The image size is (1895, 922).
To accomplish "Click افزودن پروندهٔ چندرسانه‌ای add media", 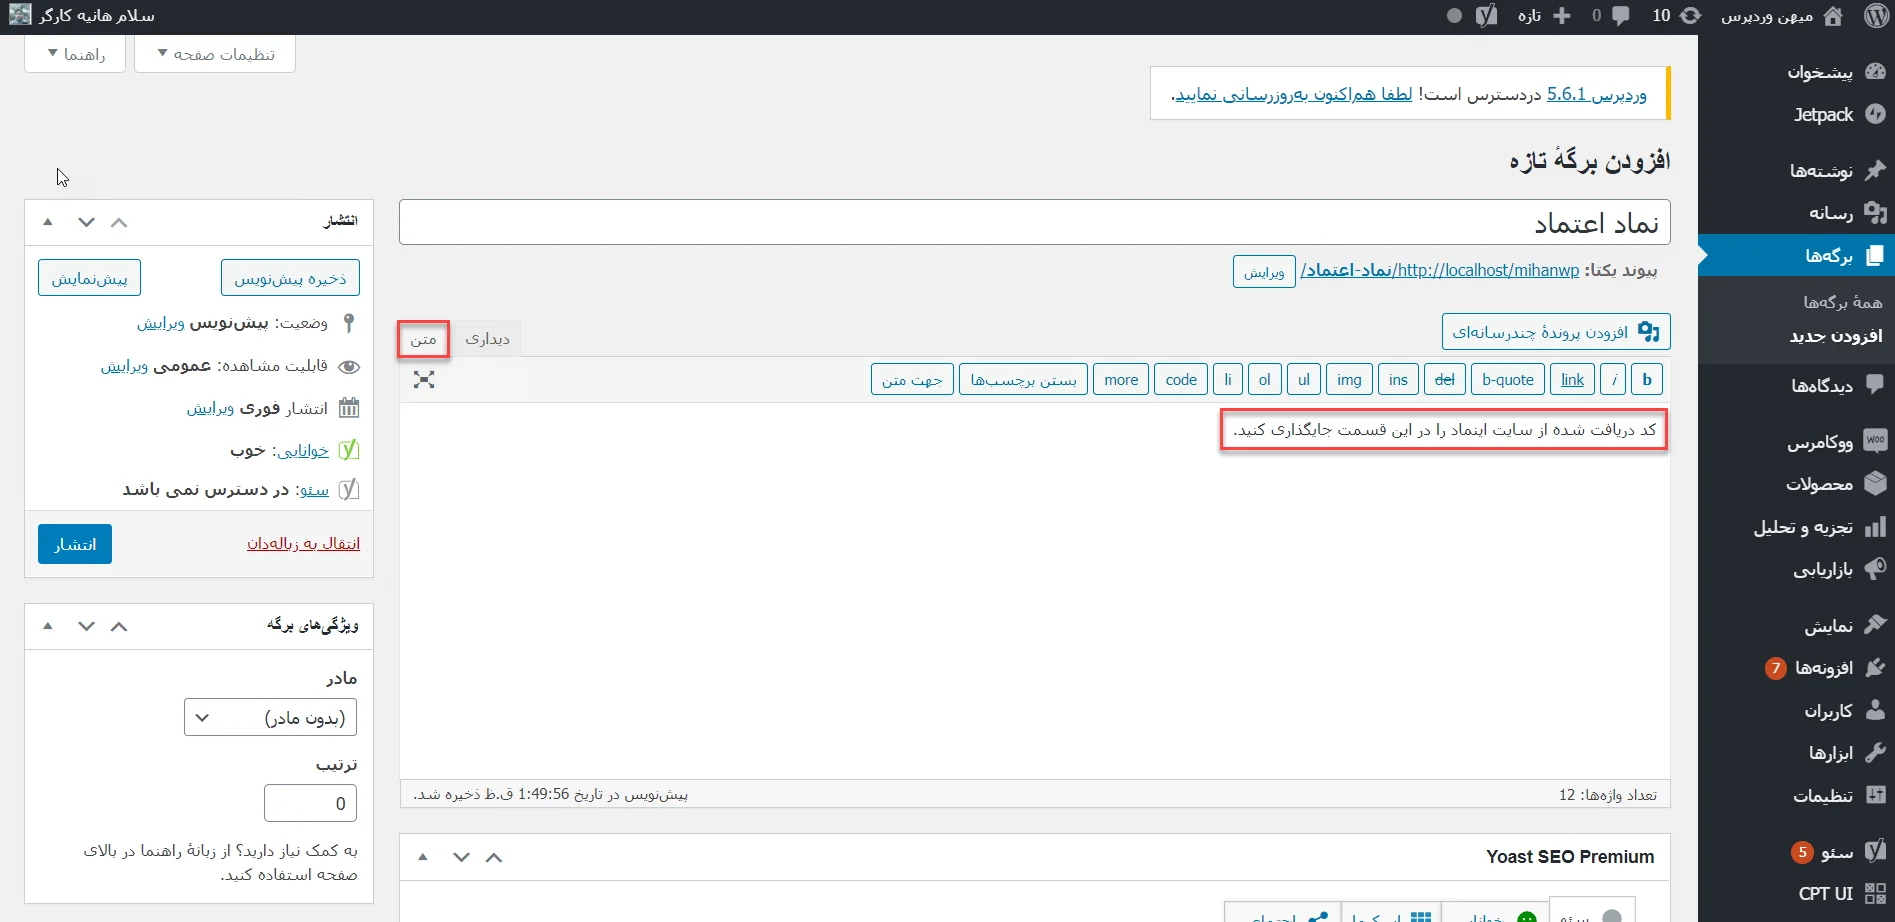I will (1556, 332).
